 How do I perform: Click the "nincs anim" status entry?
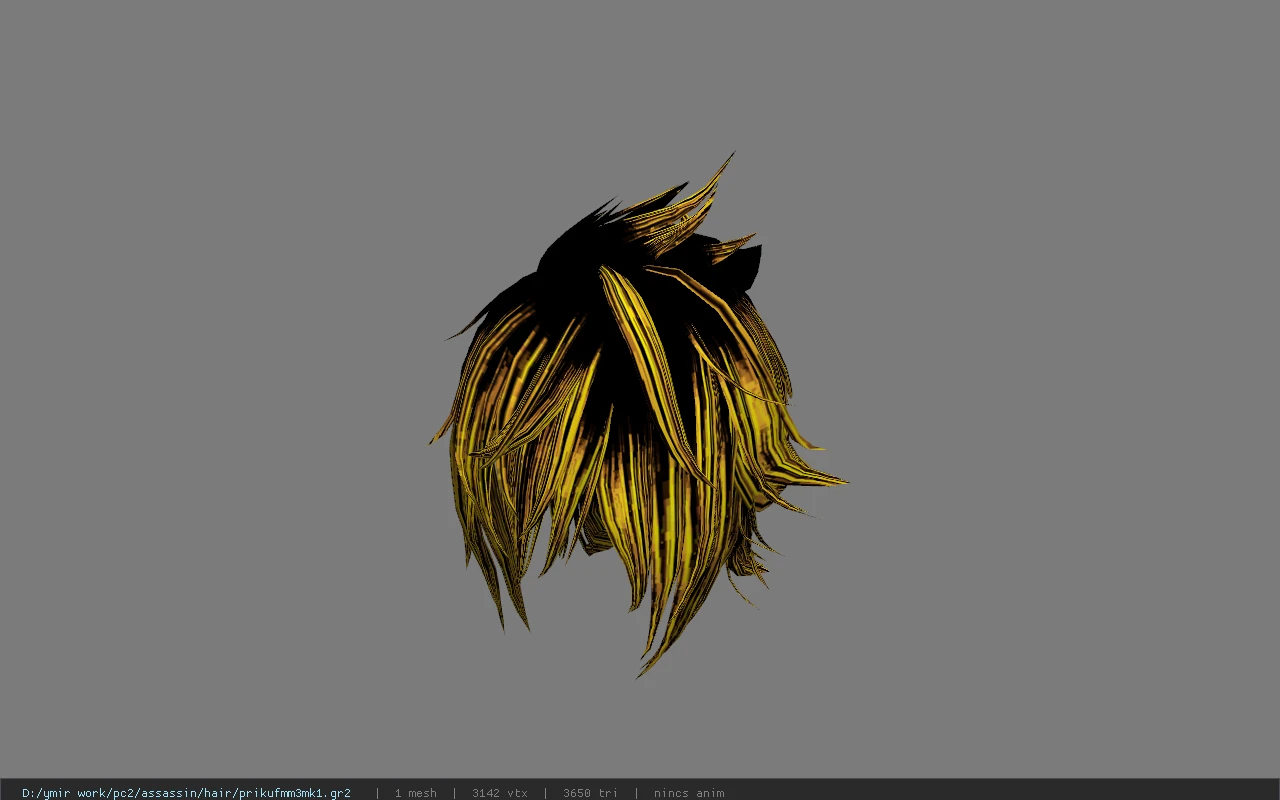(689, 793)
